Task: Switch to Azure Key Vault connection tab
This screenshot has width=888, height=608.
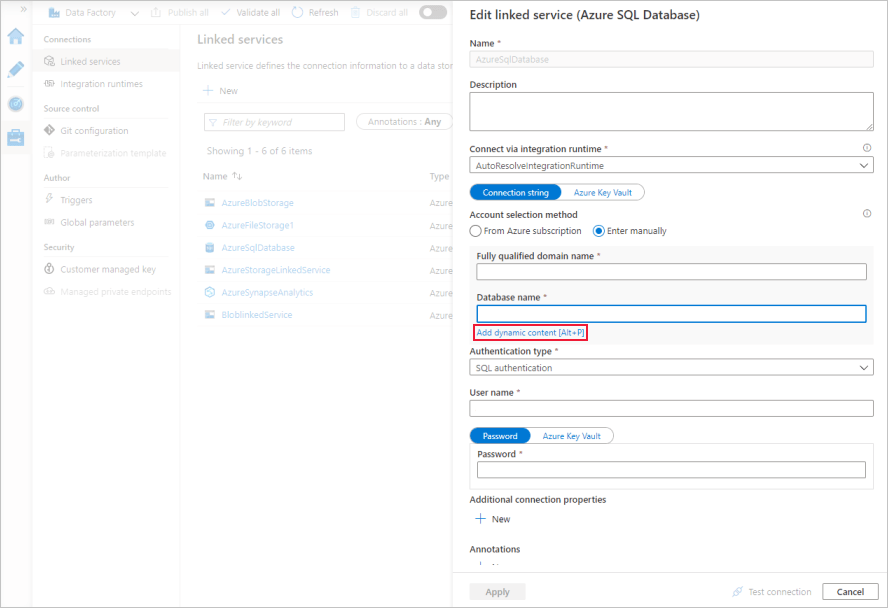Action: [x=602, y=192]
